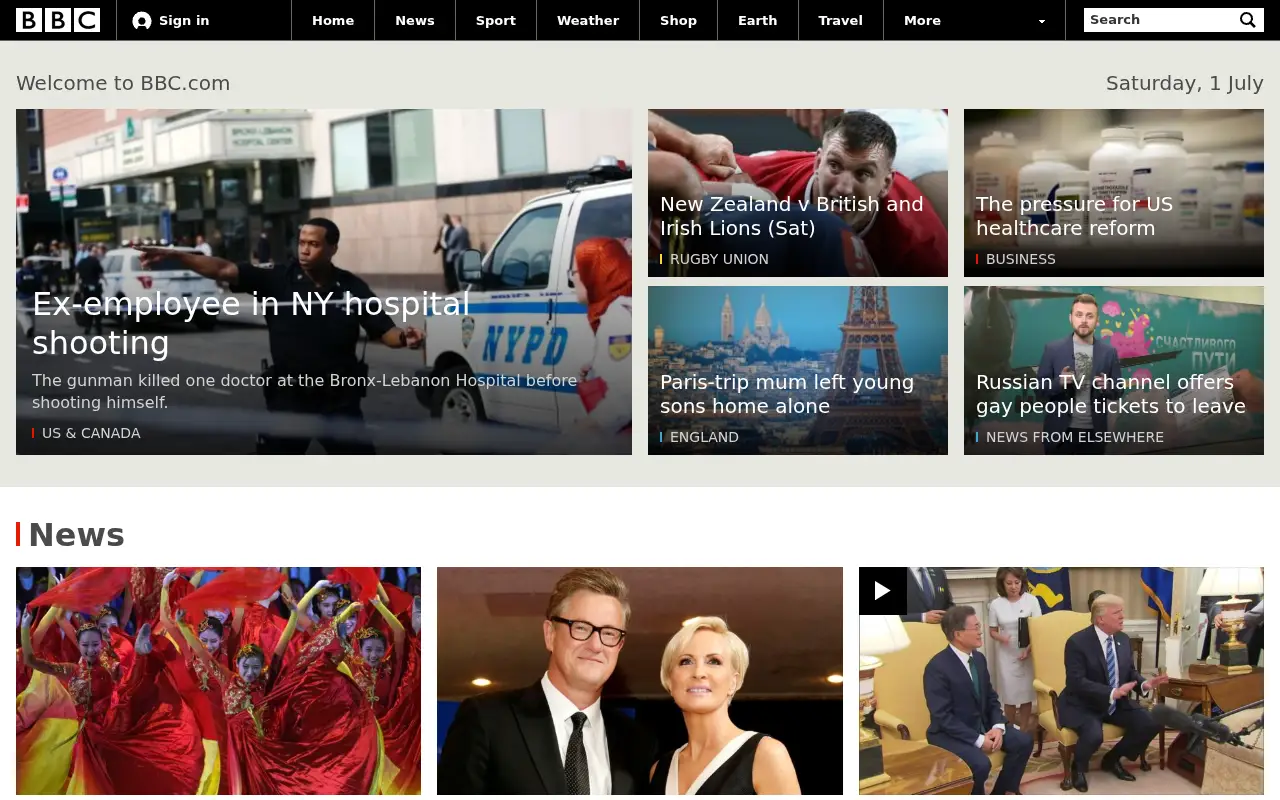The height and width of the screenshot is (800, 1280).
Task: Play the Oval Office meeting video
Action: tap(883, 591)
